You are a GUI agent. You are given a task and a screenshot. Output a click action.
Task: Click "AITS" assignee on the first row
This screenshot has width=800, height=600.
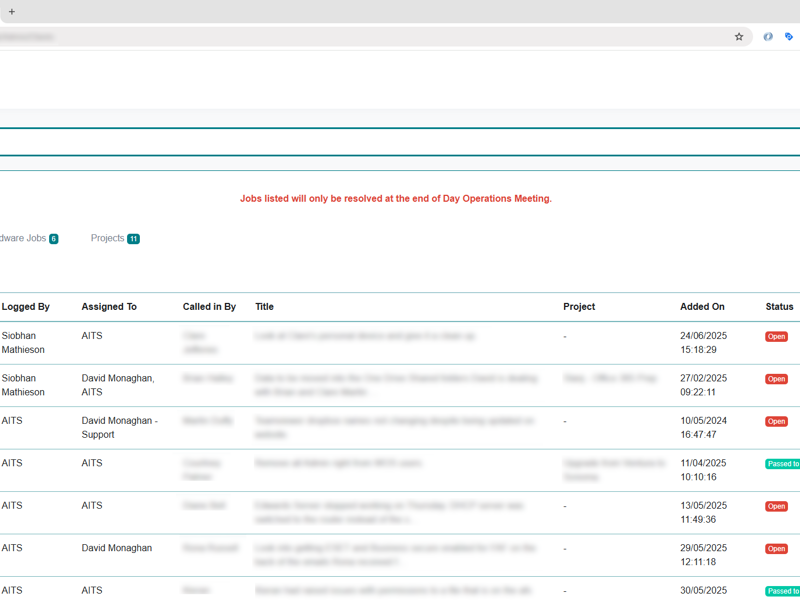tap(92, 336)
